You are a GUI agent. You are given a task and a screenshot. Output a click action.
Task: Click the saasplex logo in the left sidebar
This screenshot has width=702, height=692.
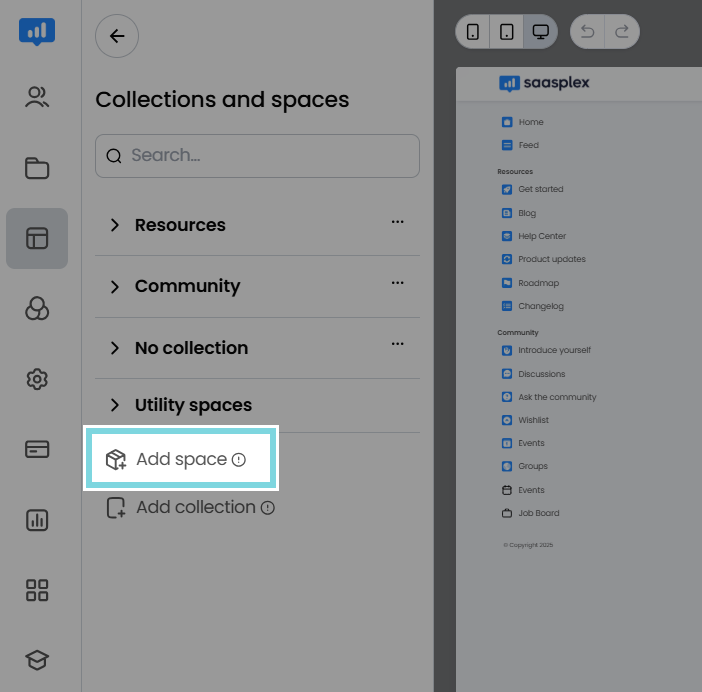pyautogui.click(x=37, y=31)
